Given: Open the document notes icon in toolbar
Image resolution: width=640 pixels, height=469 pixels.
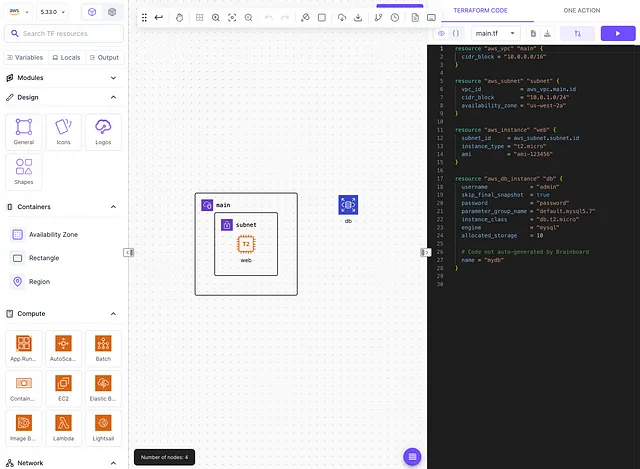Looking at the screenshot, I should tap(415, 18).
